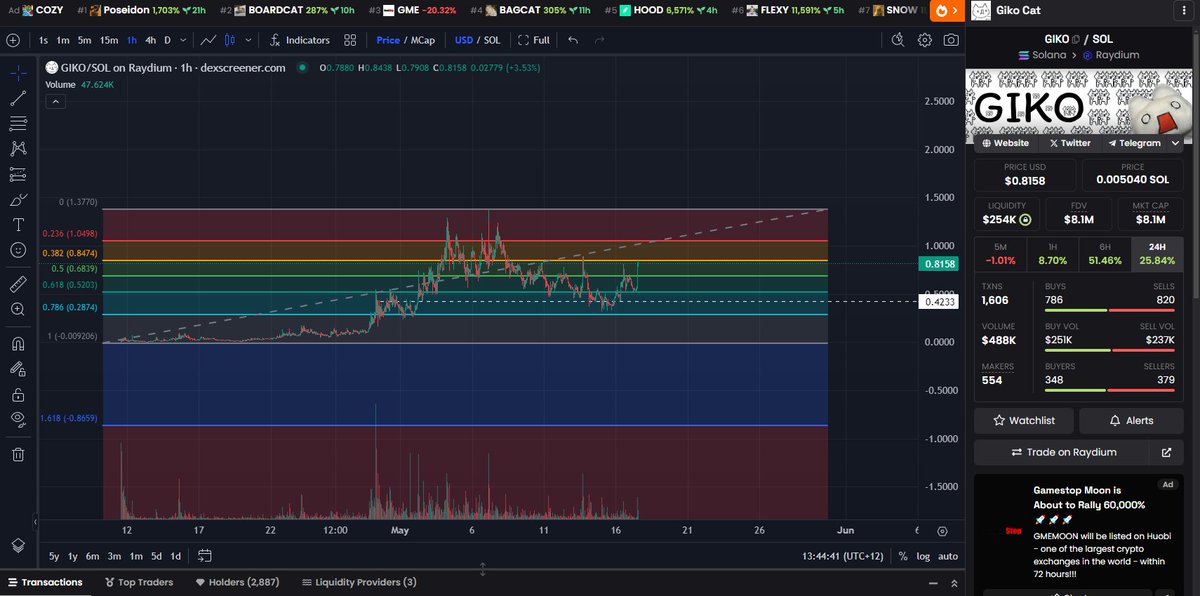Select the ruler measure tool
Viewport: 1200px width, 596px height.
pos(18,284)
